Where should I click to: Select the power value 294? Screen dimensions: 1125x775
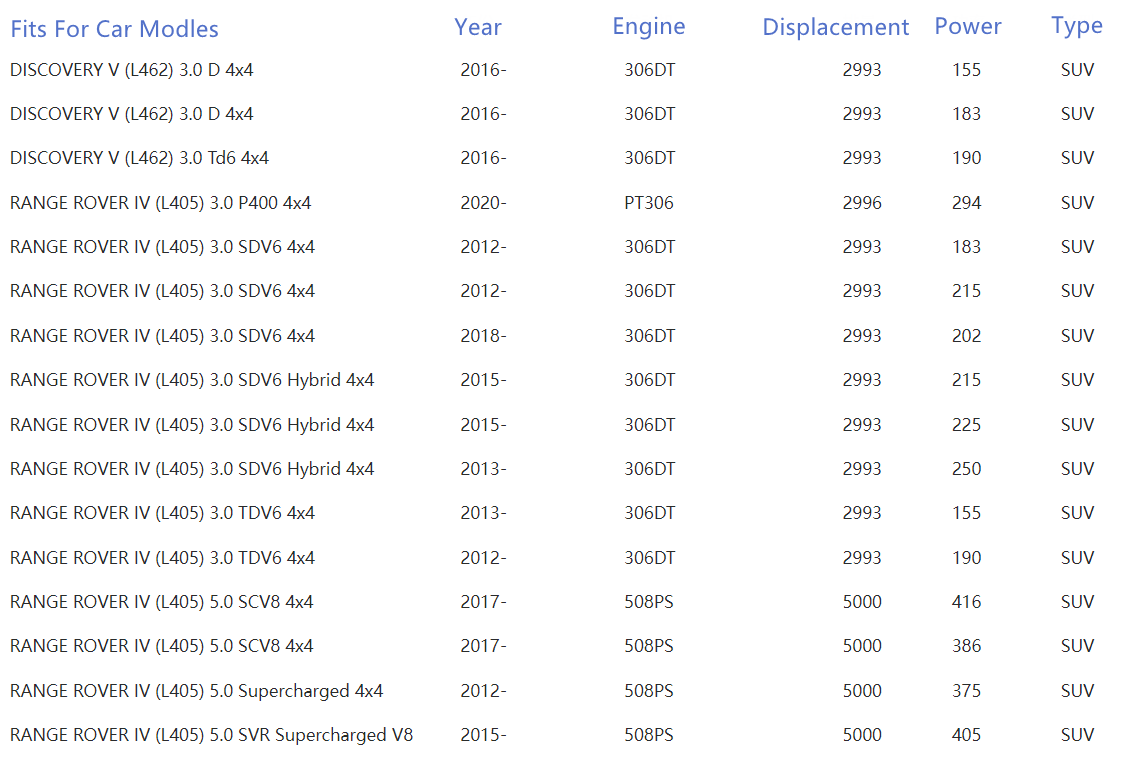point(966,203)
